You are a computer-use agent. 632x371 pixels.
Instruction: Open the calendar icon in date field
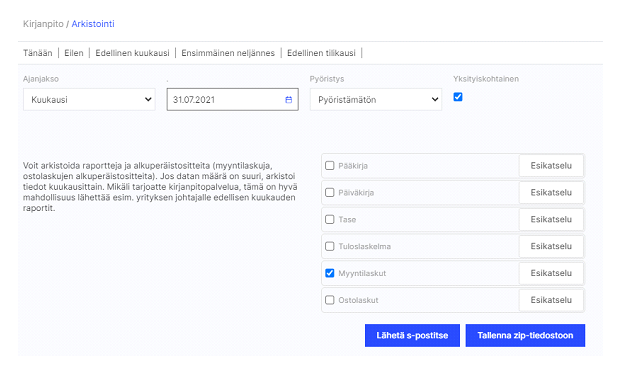289,100
